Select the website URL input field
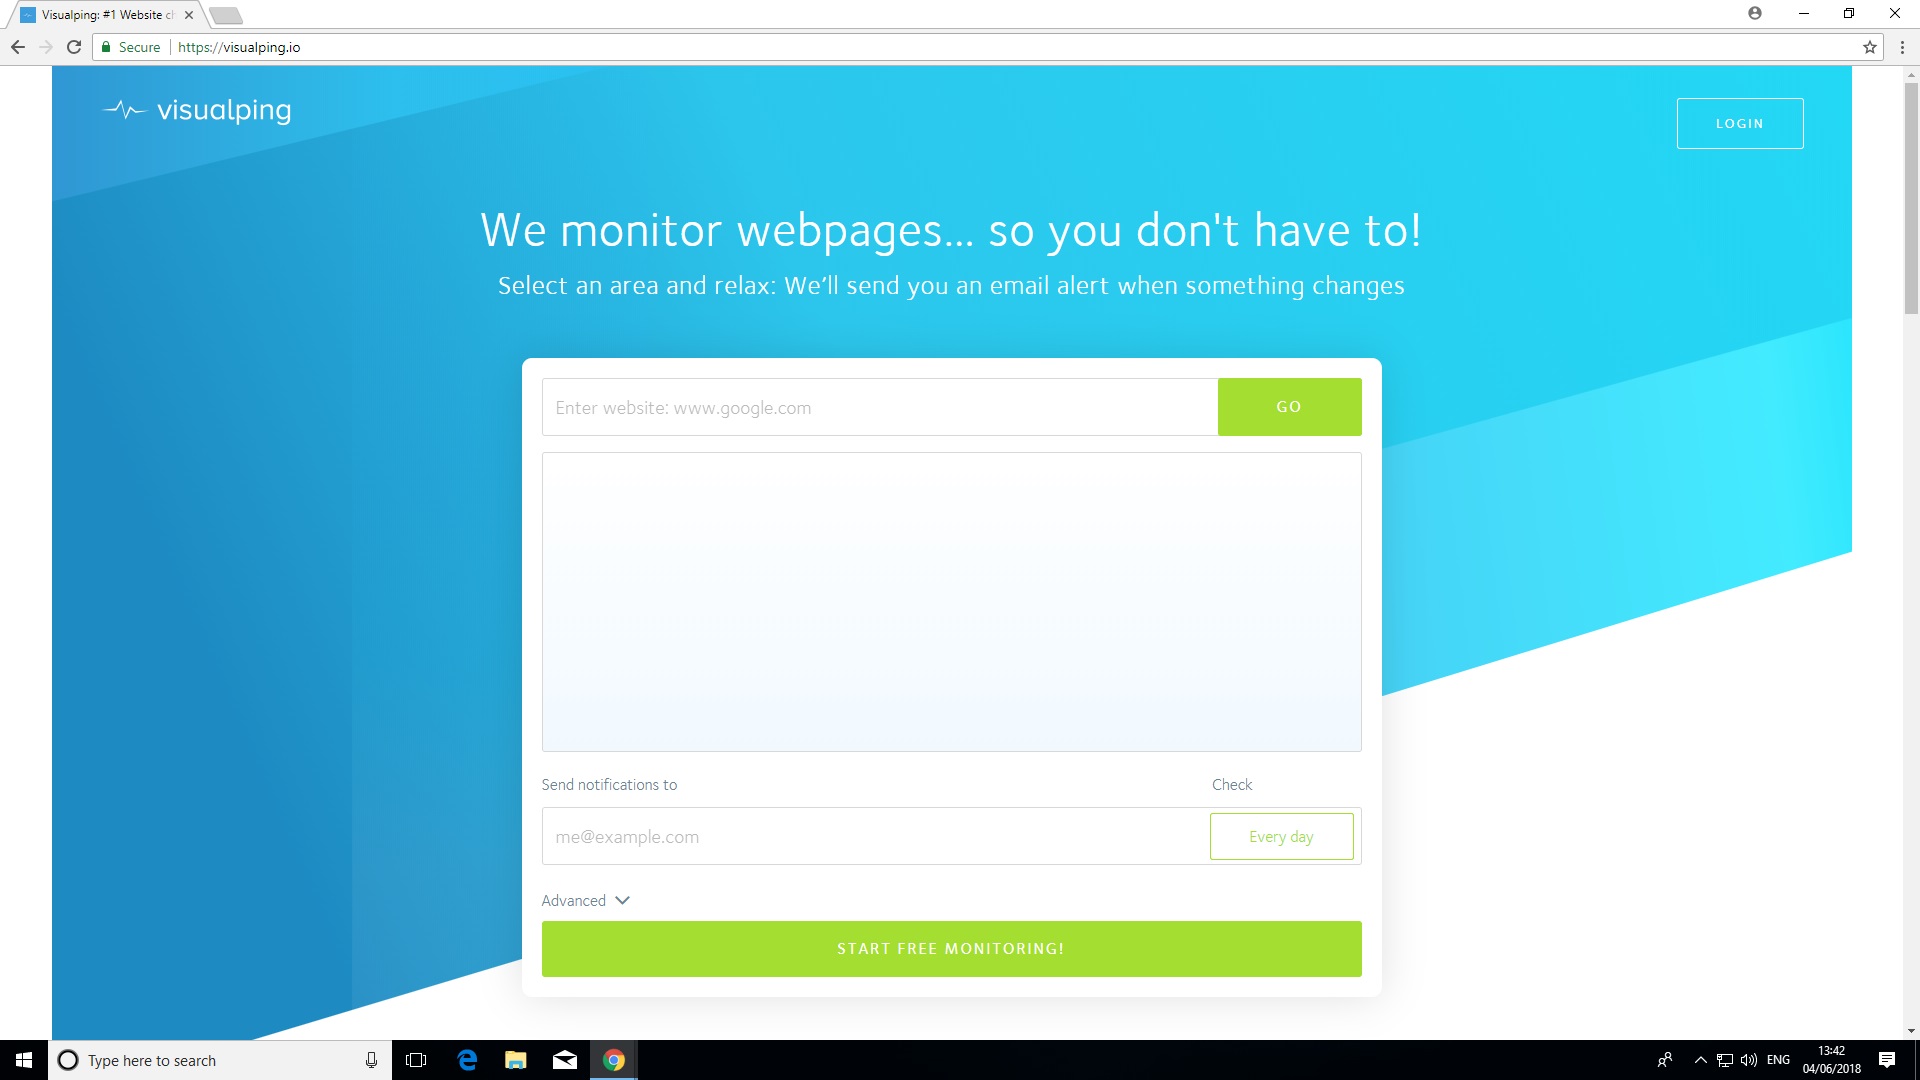 [878, 406]
